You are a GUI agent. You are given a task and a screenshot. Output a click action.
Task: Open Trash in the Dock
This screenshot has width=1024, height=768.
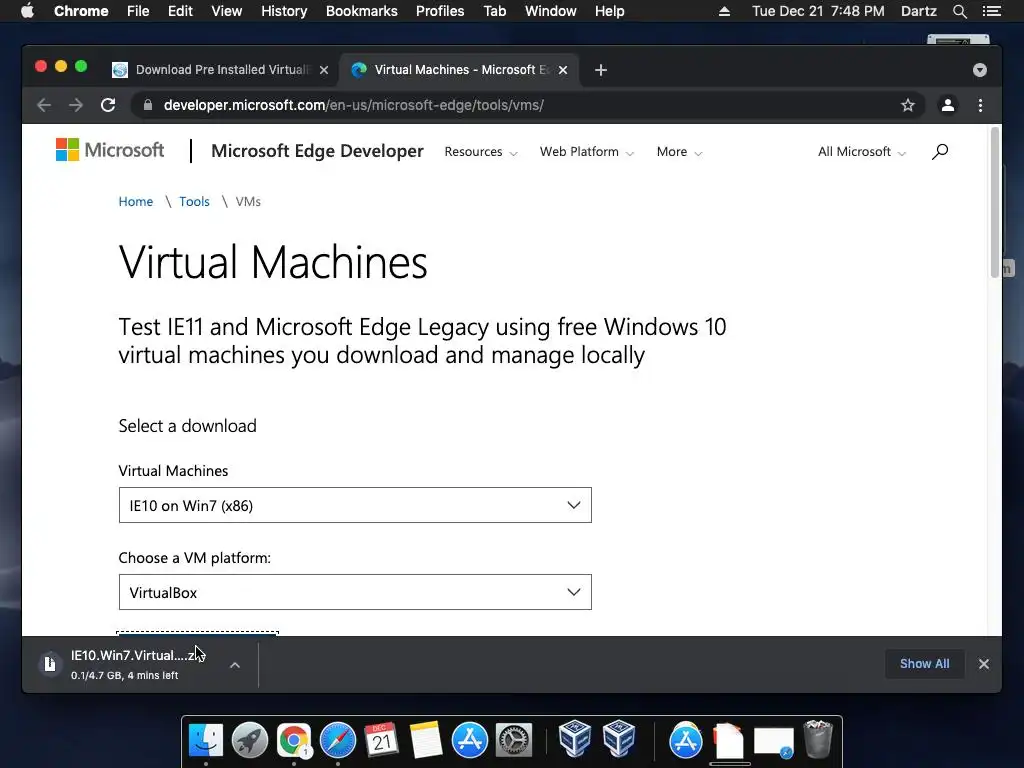tap(818, 739)
